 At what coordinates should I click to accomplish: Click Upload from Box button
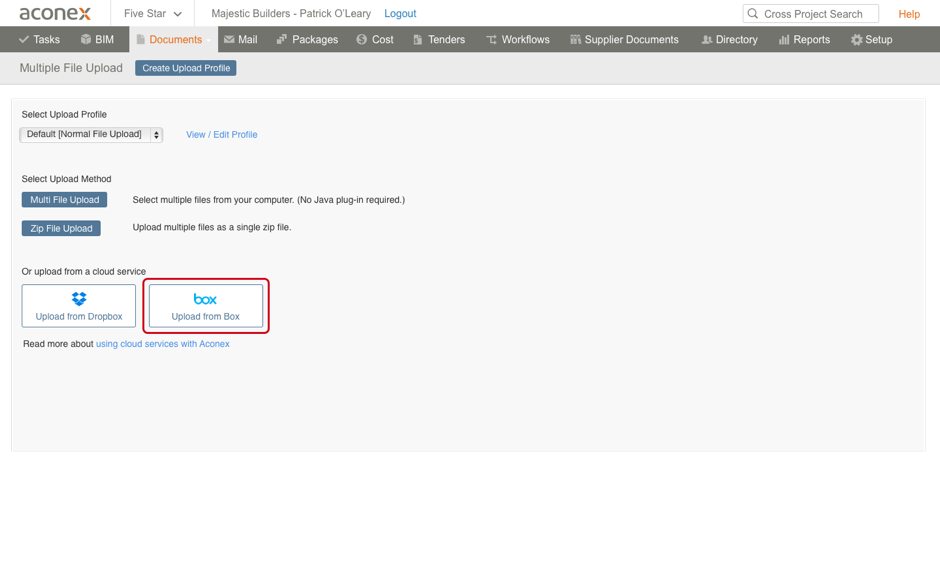click(x=206, y=306)
